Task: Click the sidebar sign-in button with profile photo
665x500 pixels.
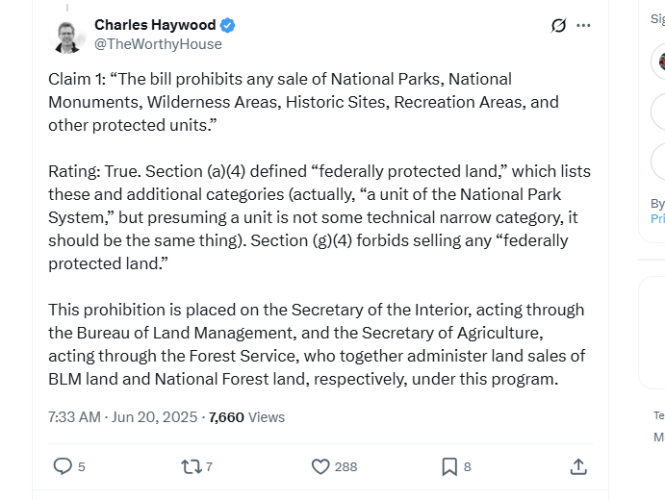Action: pos(657,62)
